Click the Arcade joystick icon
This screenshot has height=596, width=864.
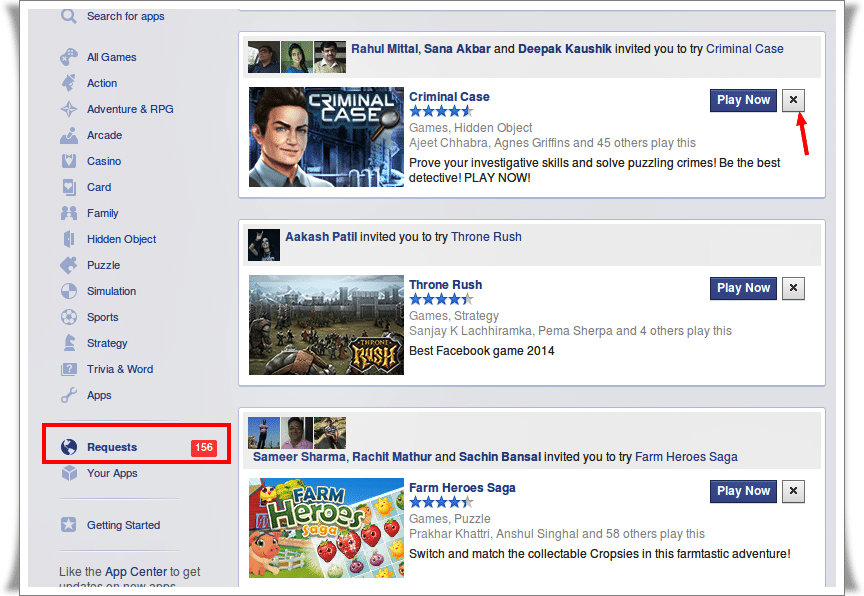69,135
